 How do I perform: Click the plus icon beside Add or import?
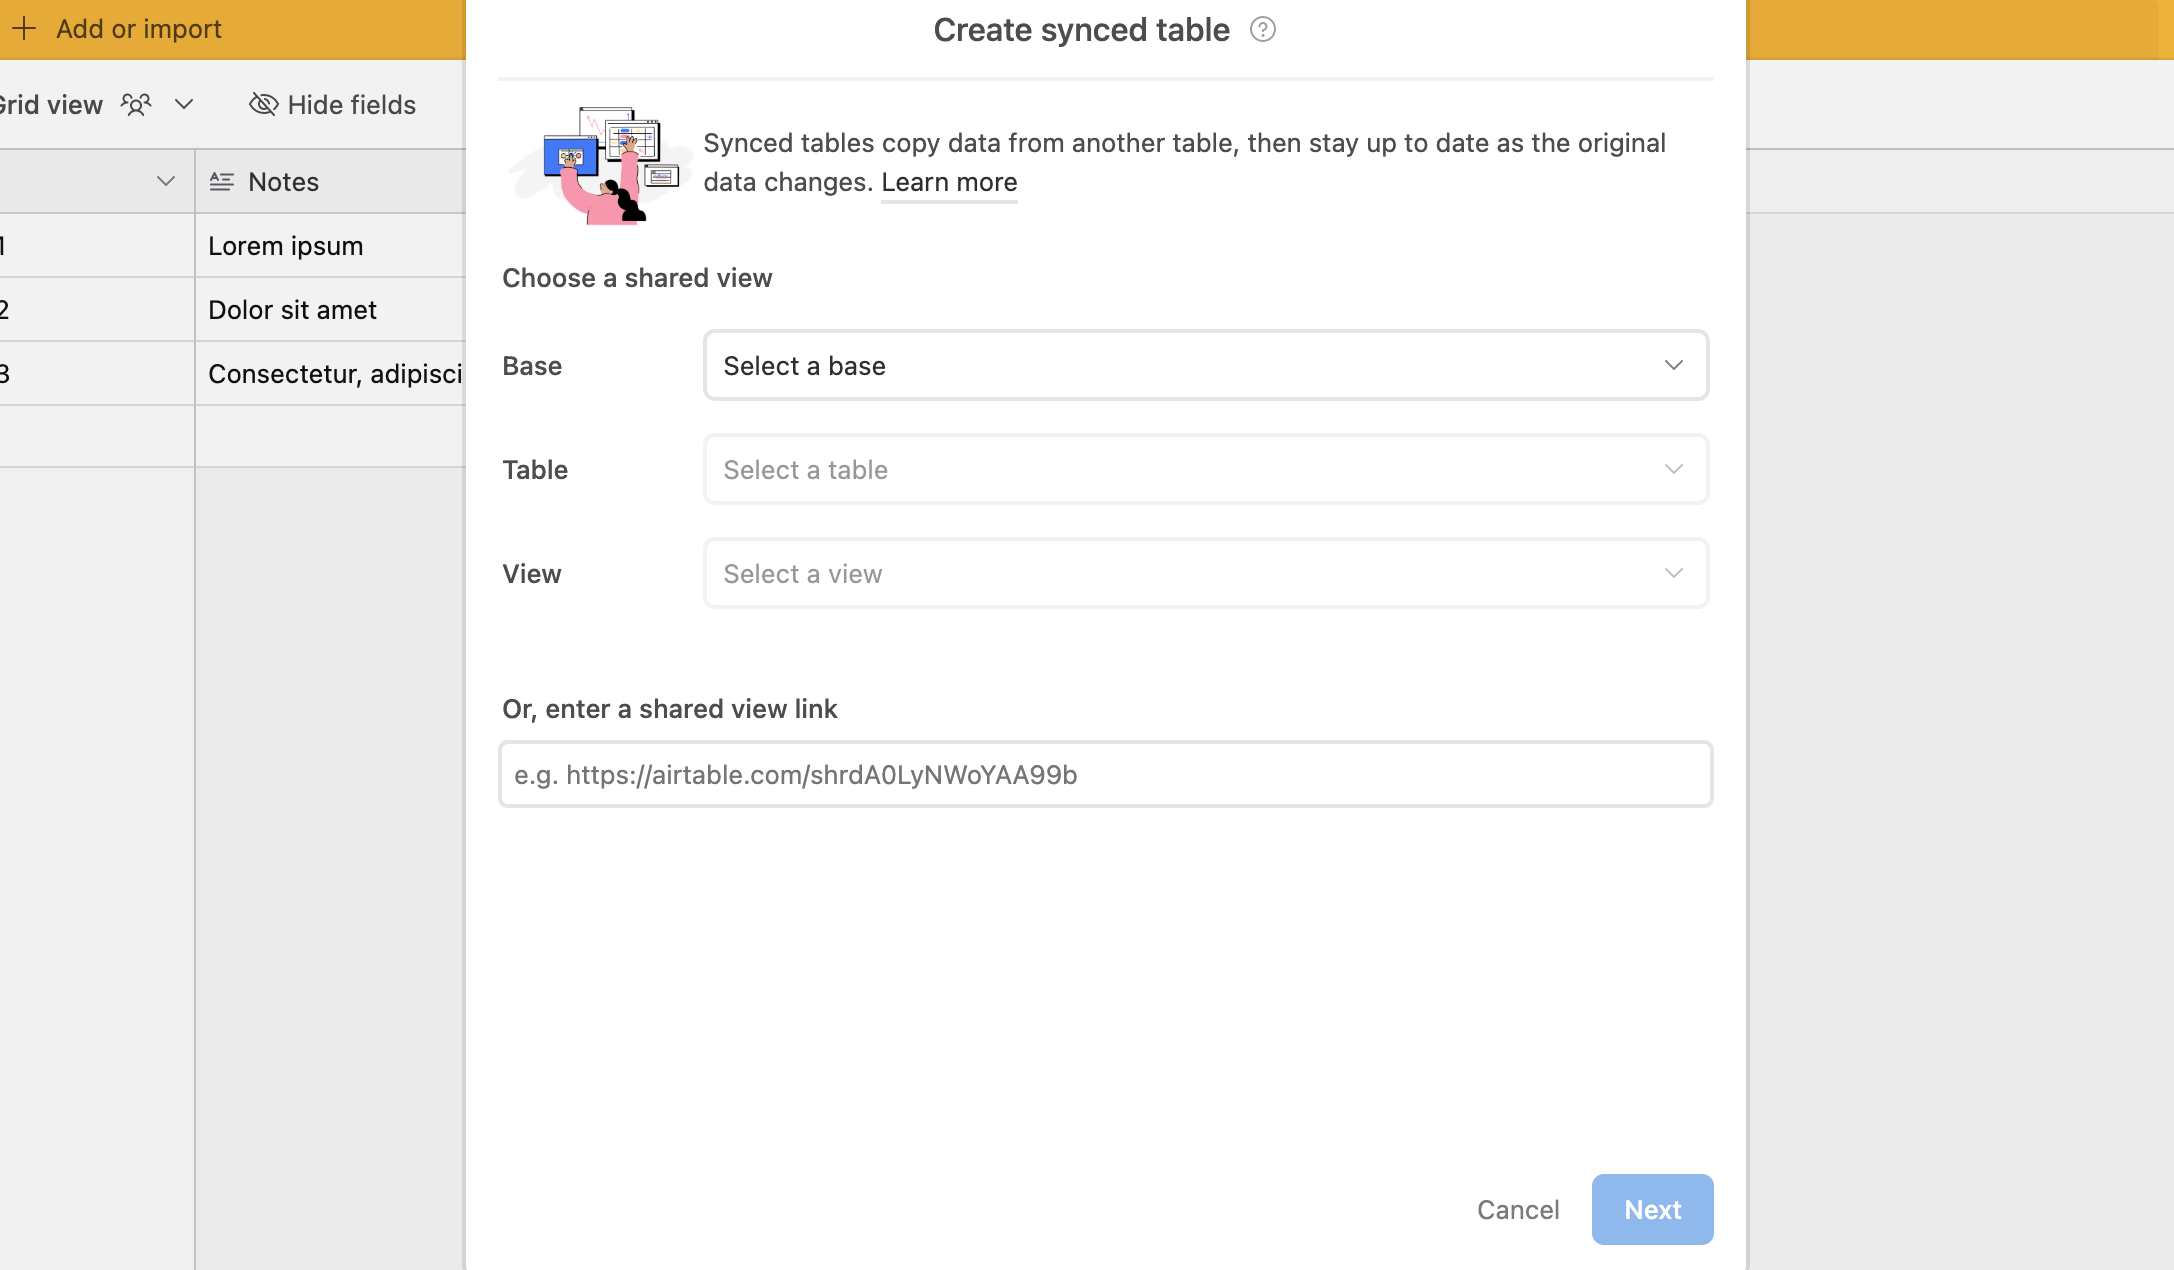click(x=24, y=28)
